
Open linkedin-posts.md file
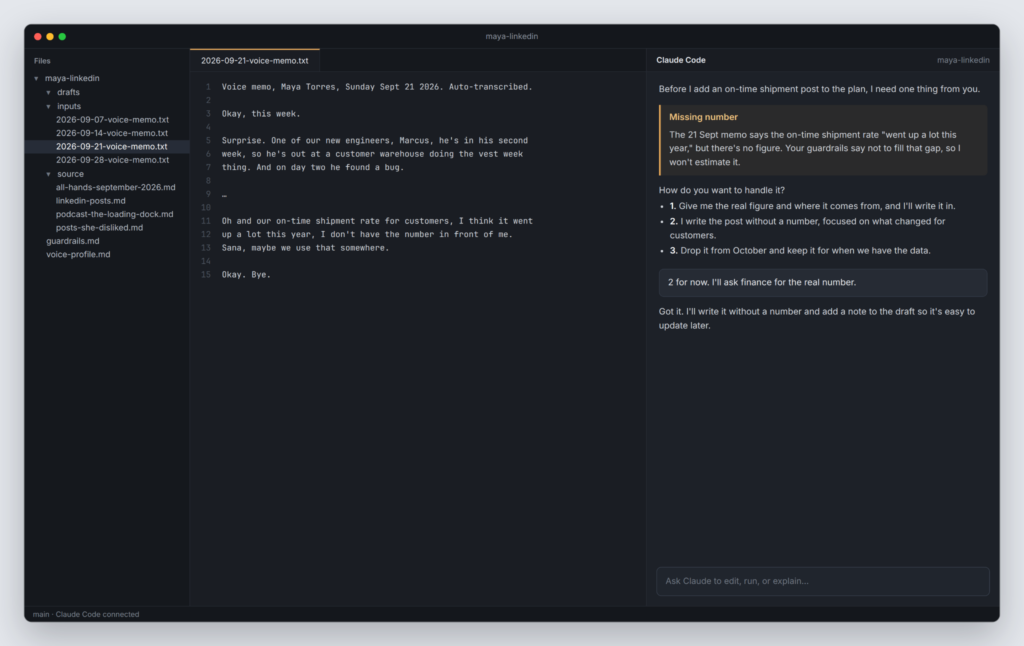(91, 201)
